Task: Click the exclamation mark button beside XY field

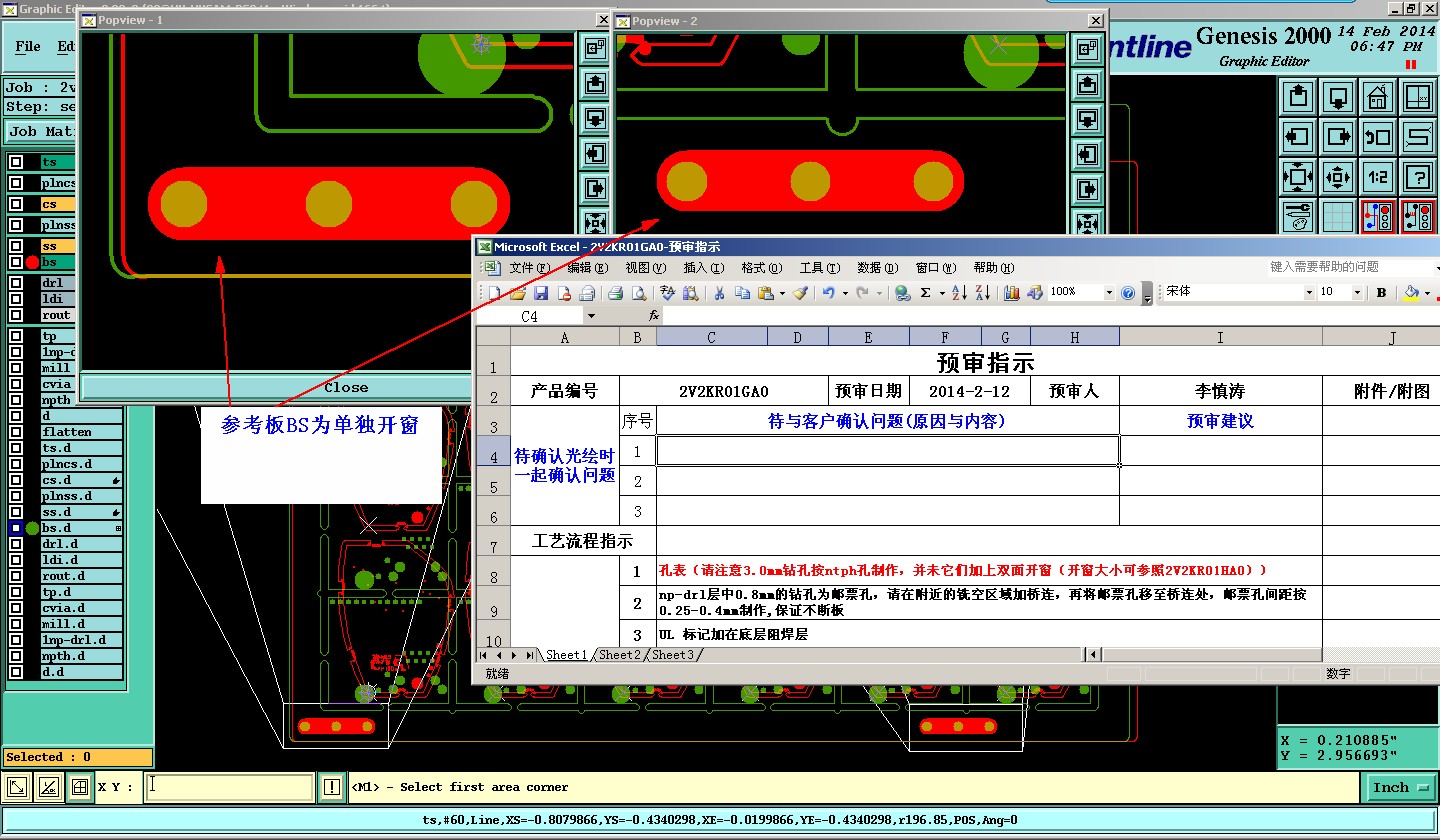Action: (x=331, y=788)
